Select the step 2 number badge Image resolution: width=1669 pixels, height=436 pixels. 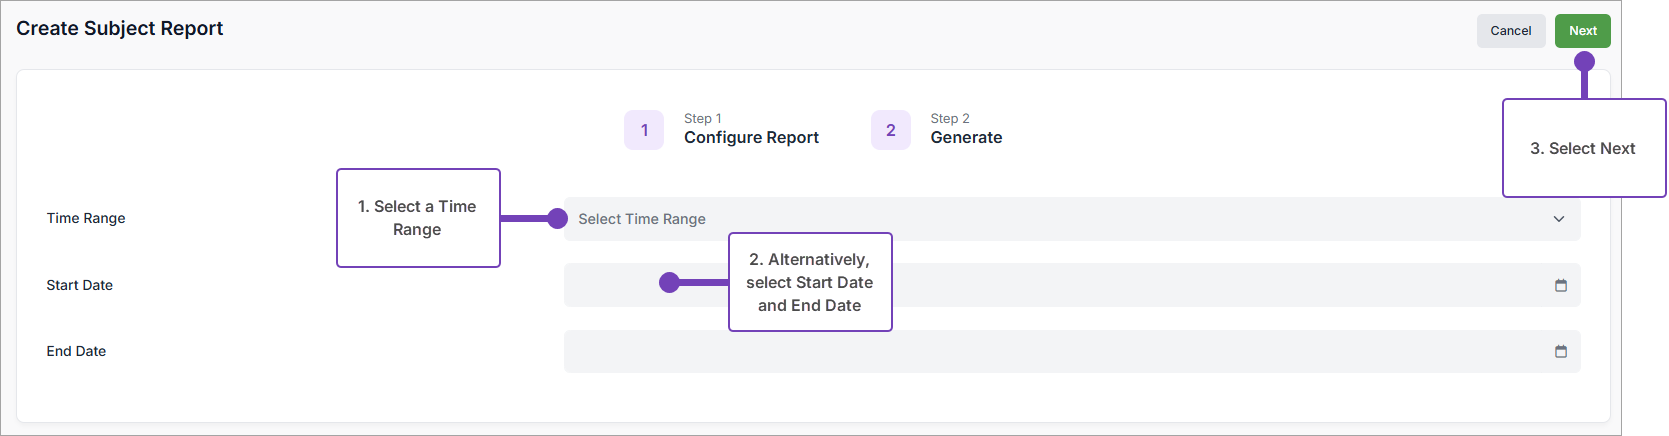point(890,130)
